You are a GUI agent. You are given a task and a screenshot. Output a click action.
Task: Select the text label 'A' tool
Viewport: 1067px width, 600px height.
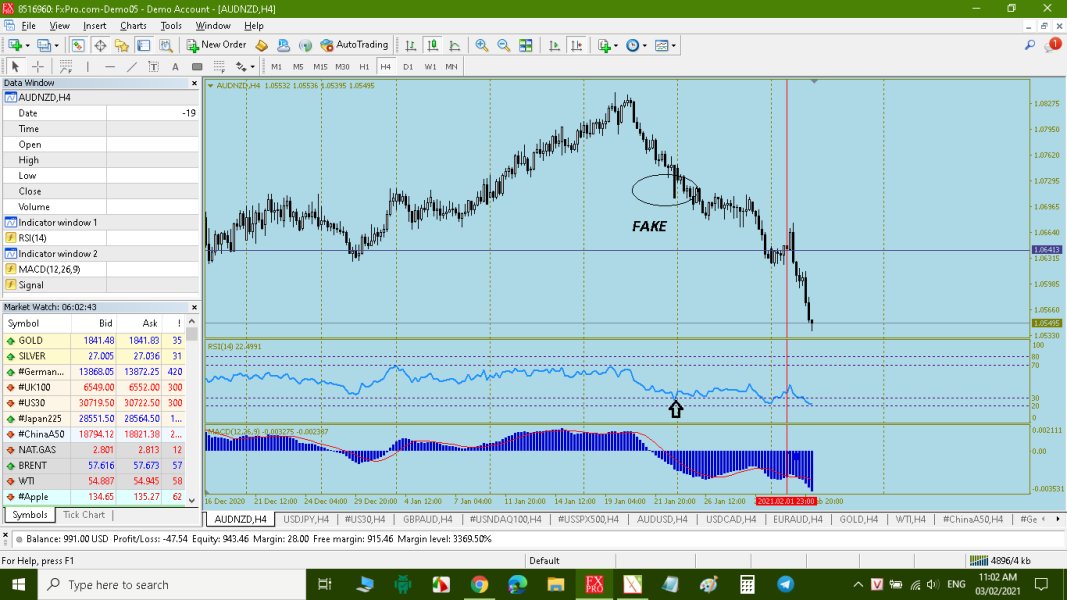175,67
